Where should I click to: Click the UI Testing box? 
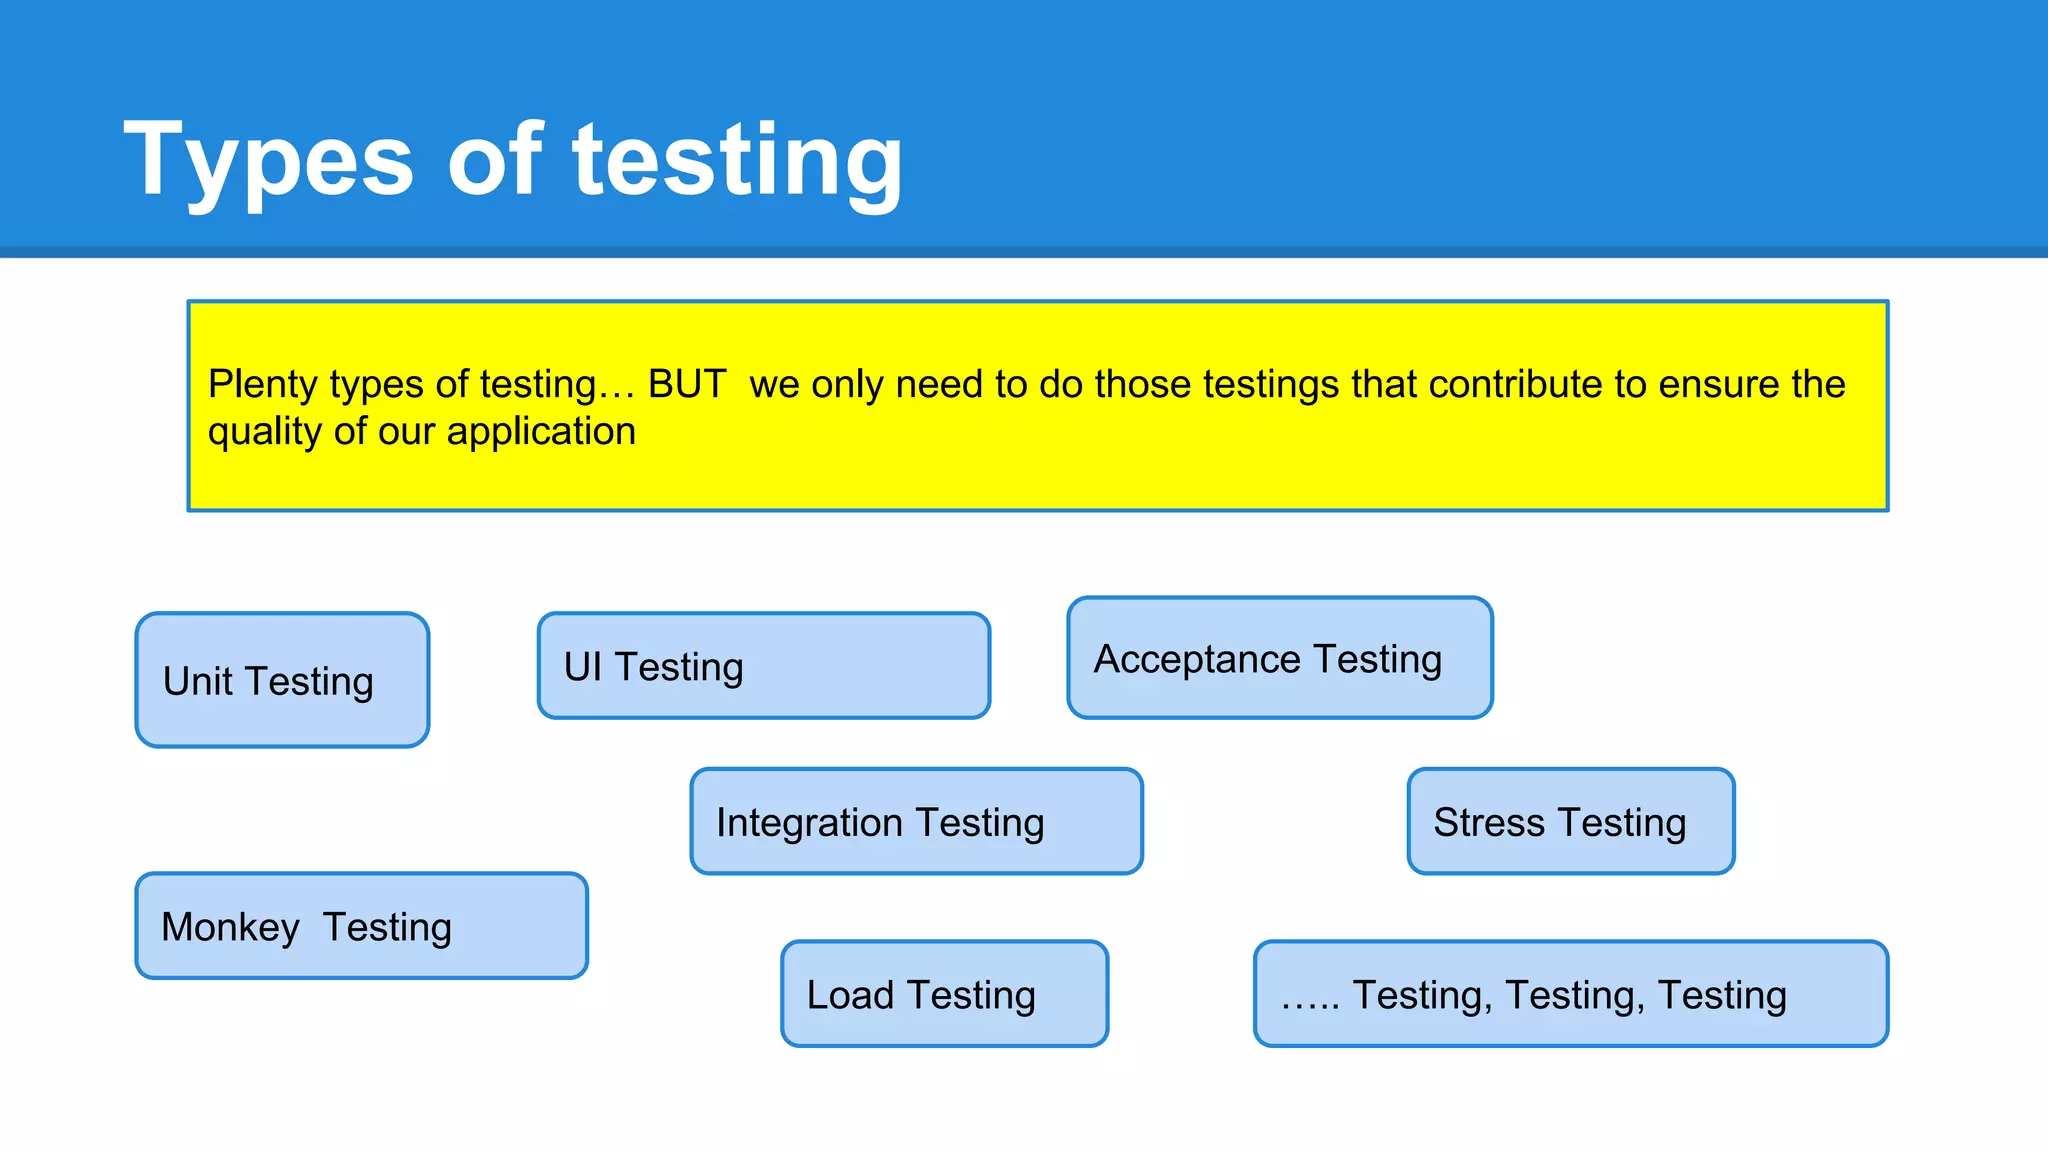click(x=763, y=666)
